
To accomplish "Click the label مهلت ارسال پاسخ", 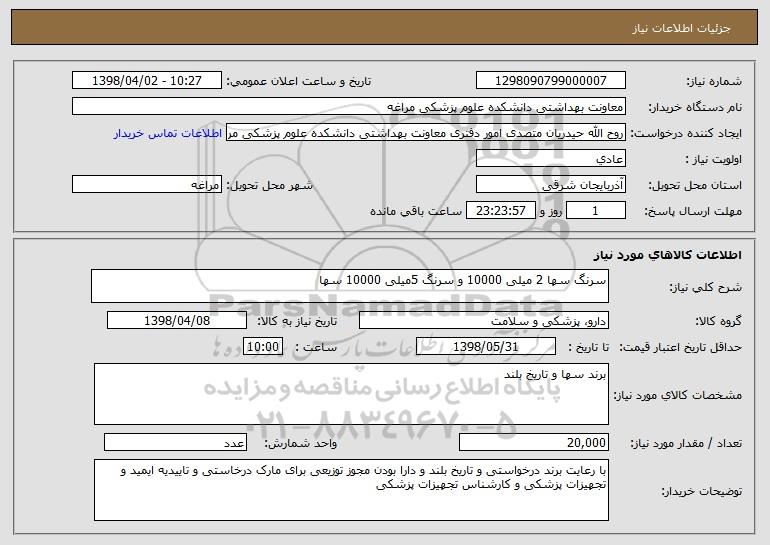I will click(693, 211).
